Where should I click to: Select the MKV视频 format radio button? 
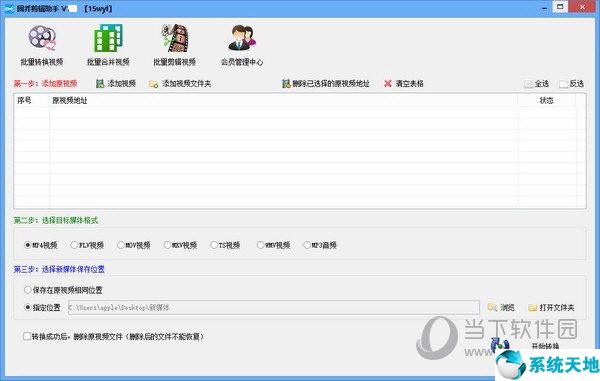coord(180,245)
